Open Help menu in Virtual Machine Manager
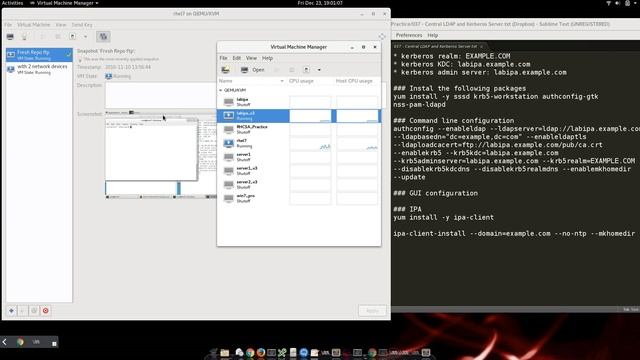Viewport: 640px width, 360px height. click(267, 58)
